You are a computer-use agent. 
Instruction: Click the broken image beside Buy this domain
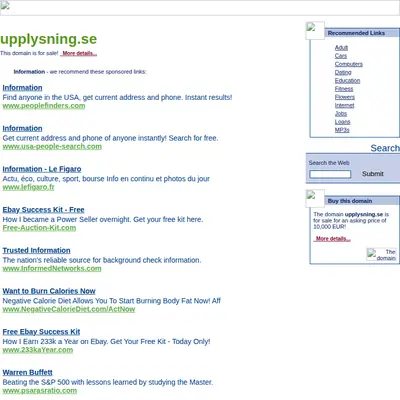click(x=315, y=199)
